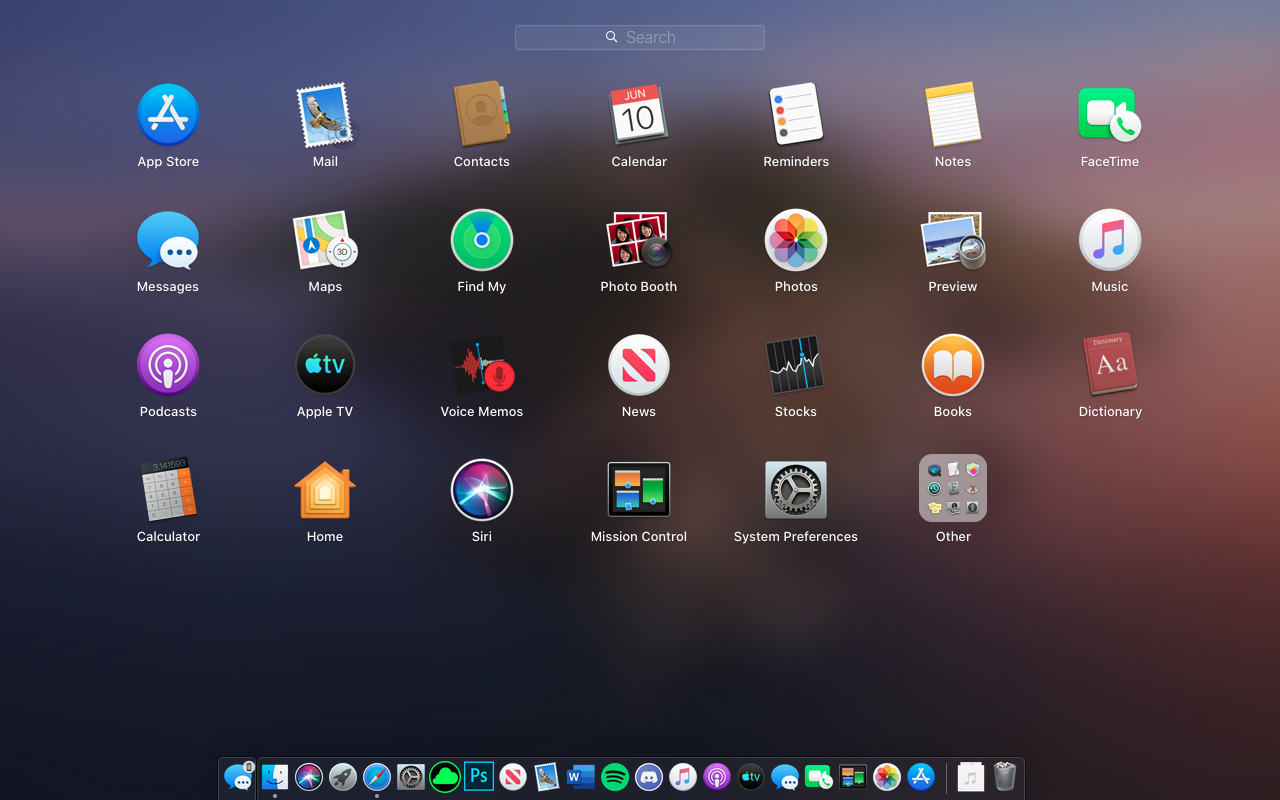
Task: Launch FaceTime from the Launchpad grid
Action: 1110,115
